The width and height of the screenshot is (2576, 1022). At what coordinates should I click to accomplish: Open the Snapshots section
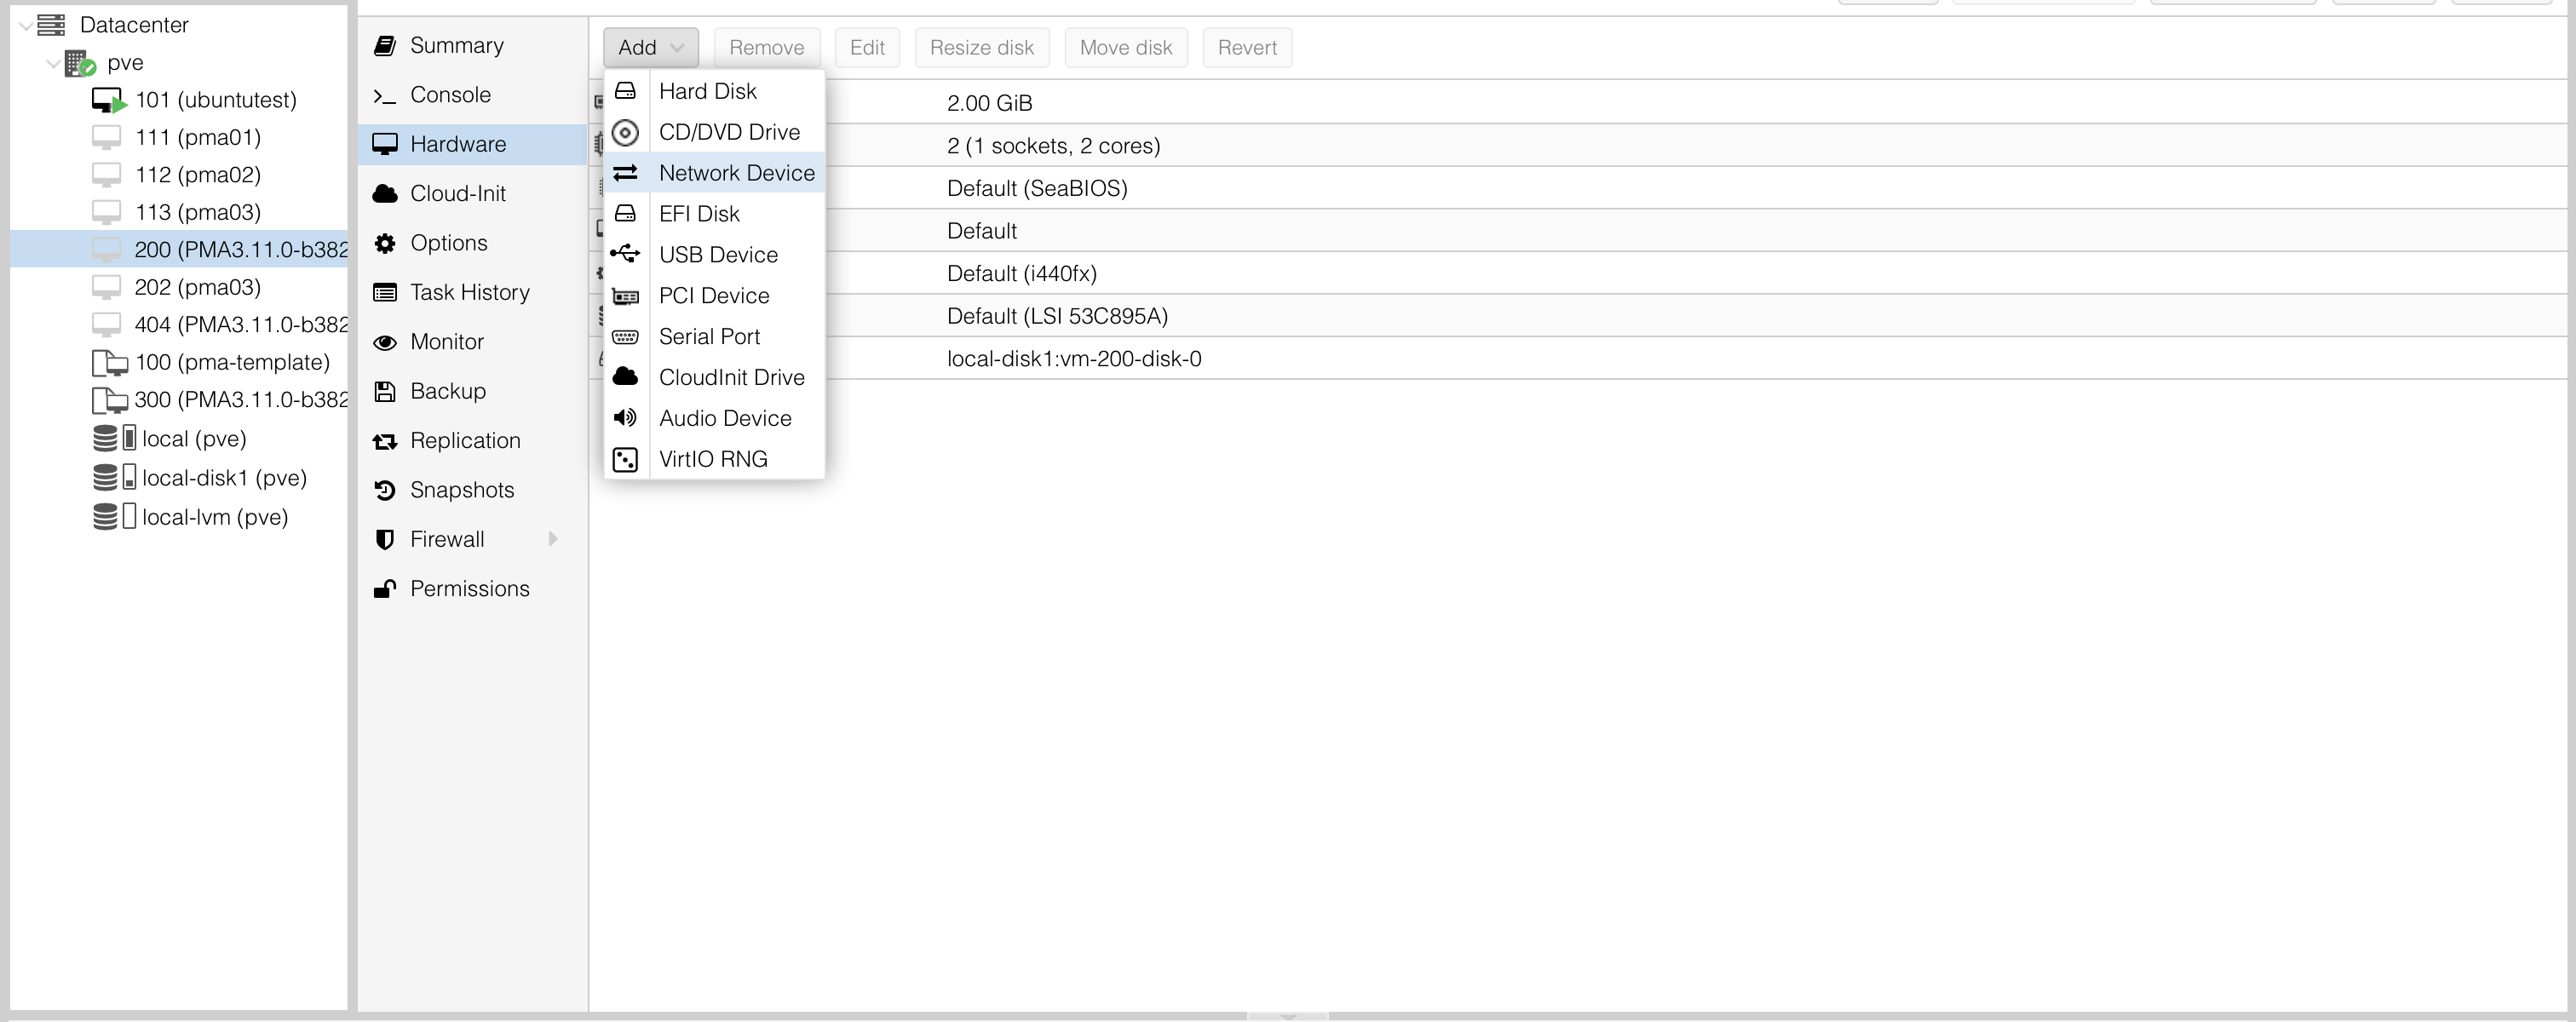(472, 490)
